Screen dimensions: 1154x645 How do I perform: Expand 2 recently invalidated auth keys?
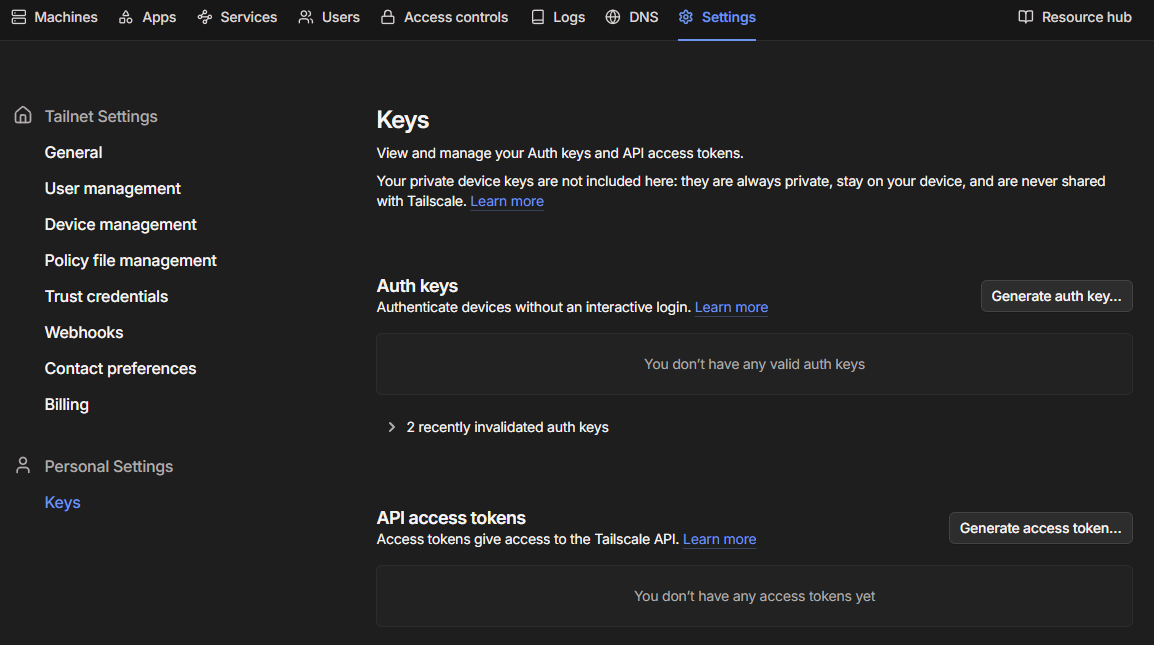coord(498,427)
